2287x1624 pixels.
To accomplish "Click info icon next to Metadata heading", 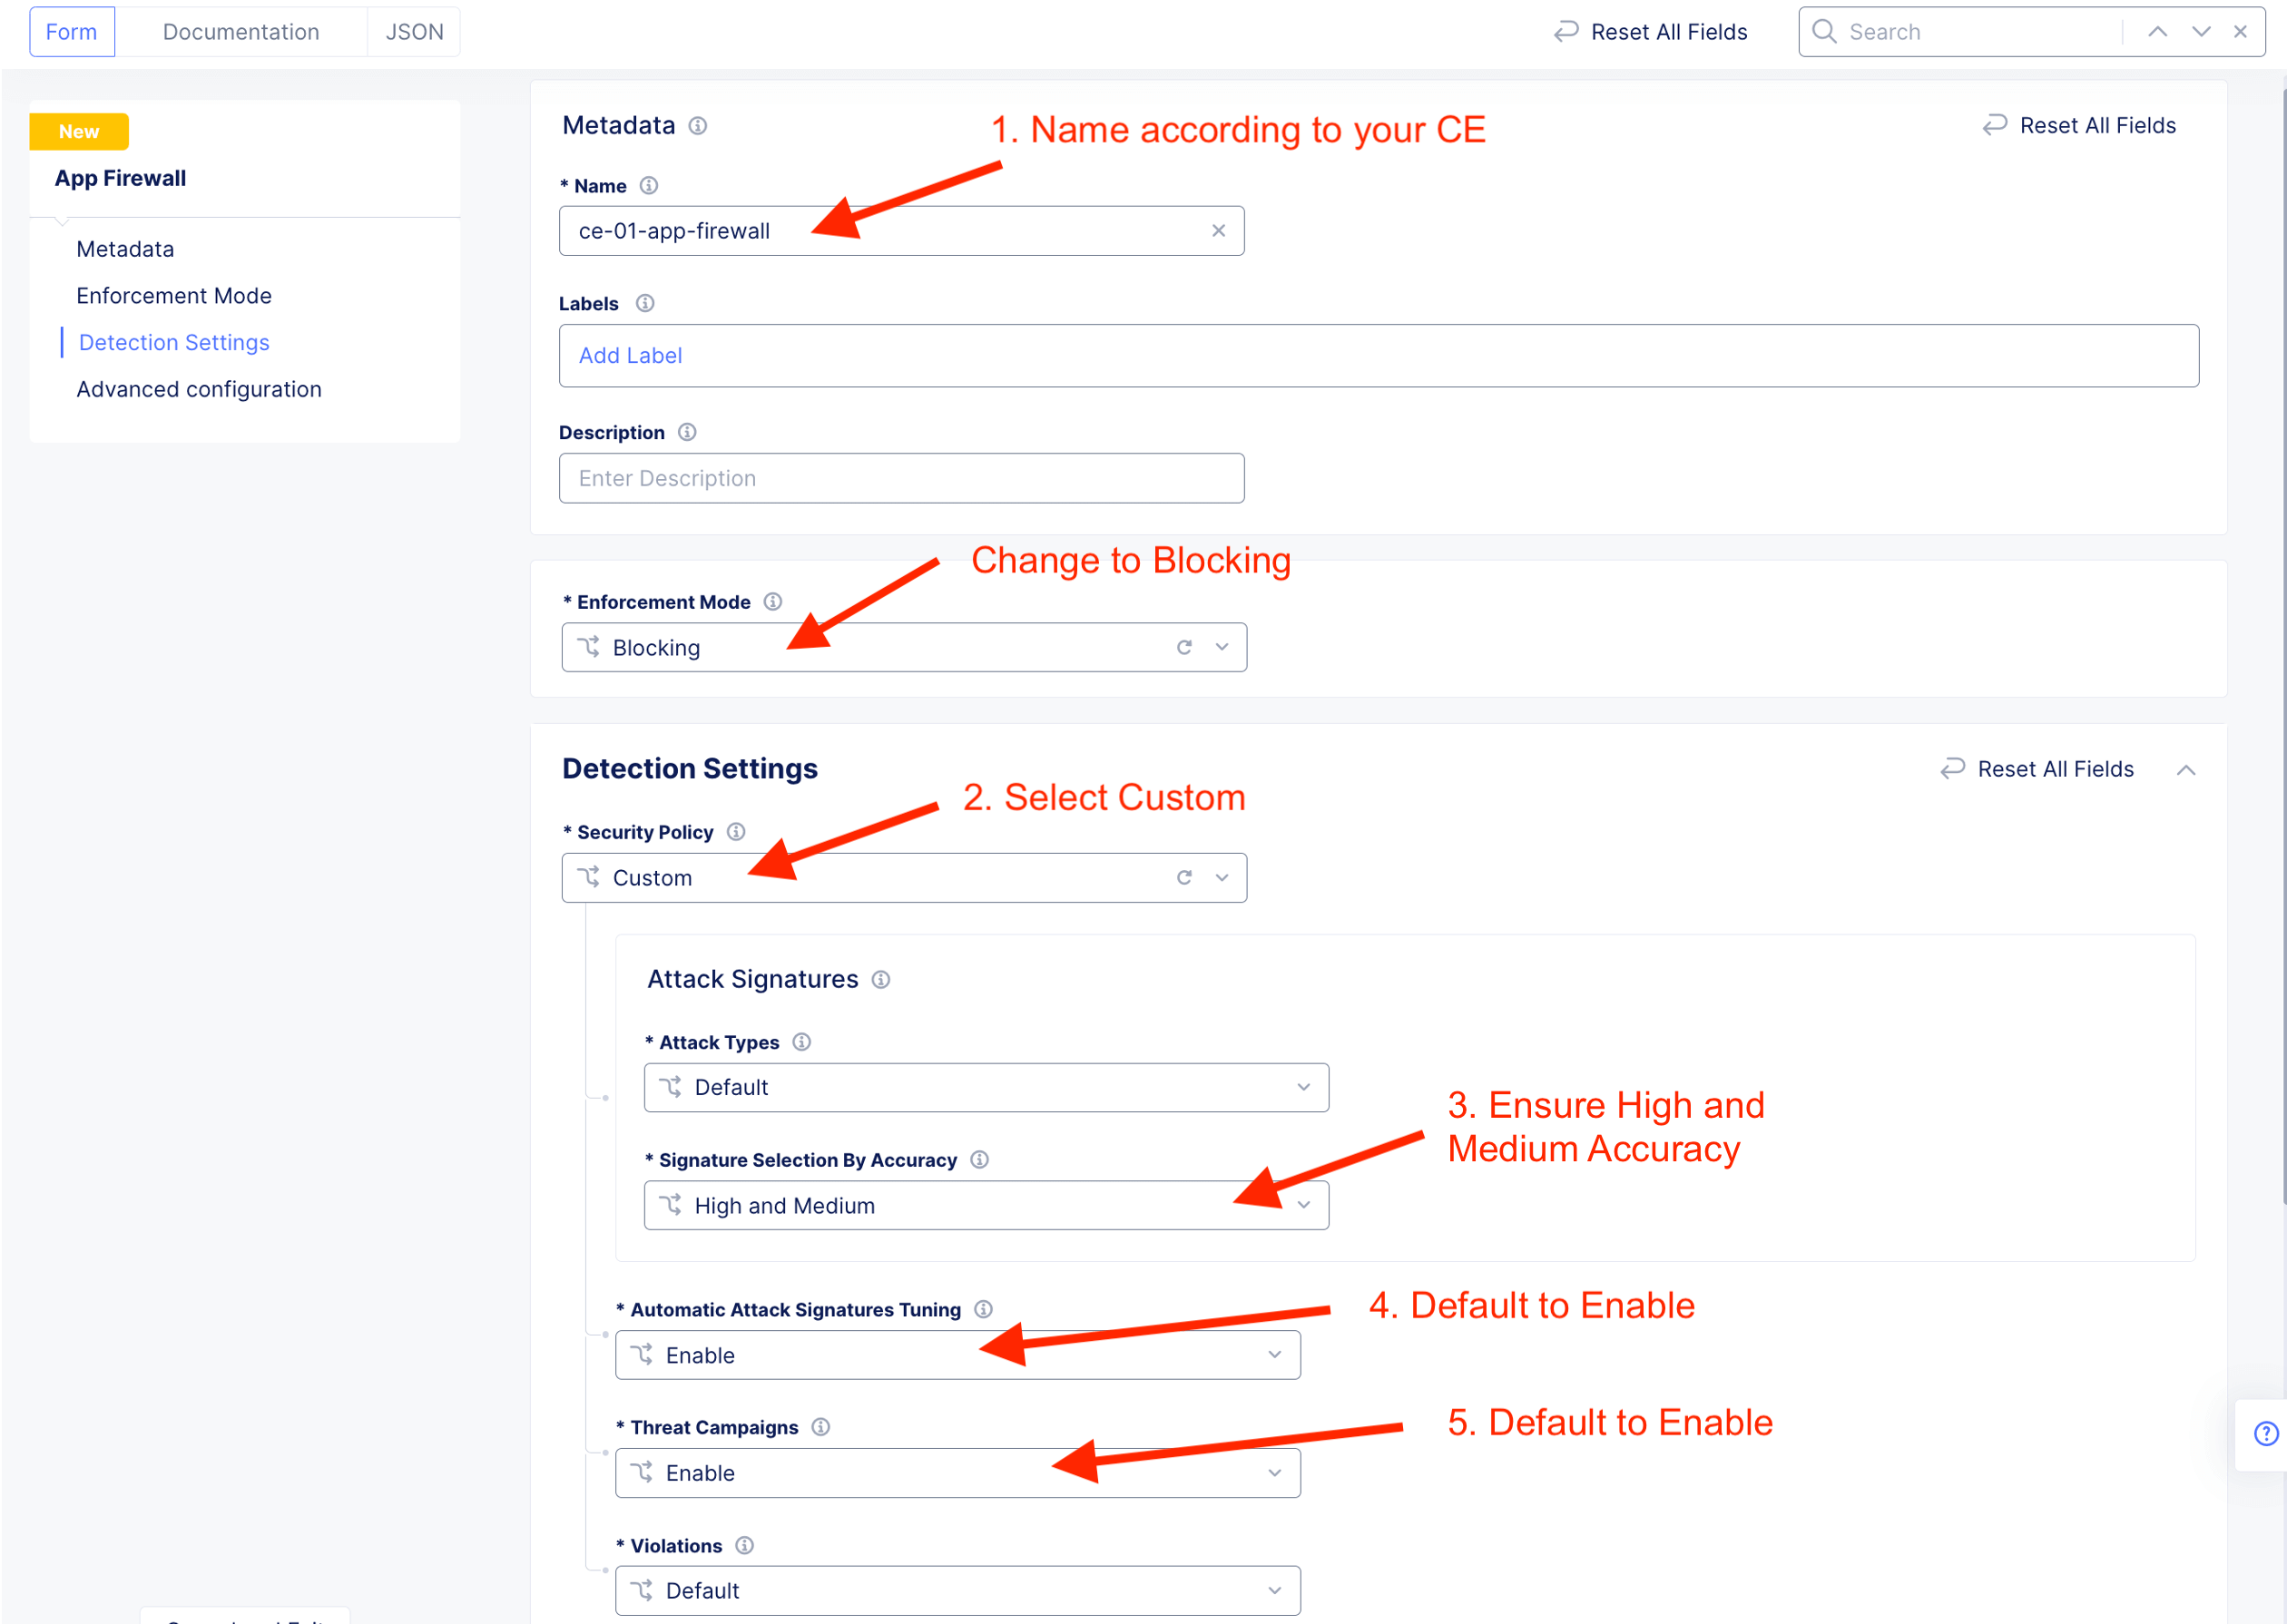I will (x=698, y=126).
